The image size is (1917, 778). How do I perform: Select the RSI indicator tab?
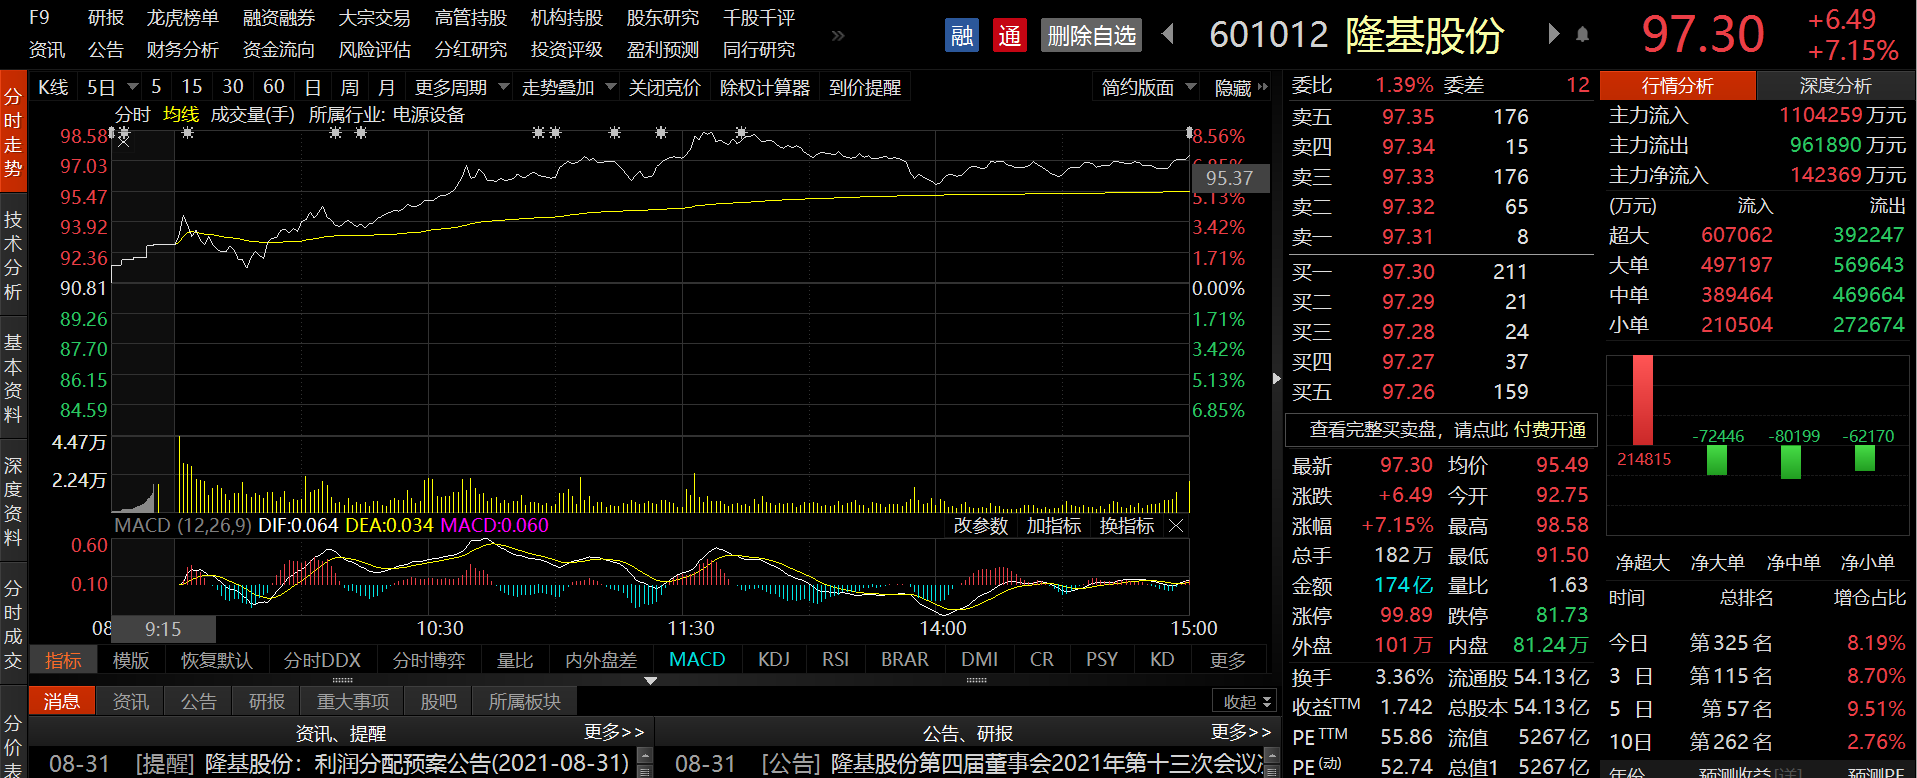tap(835, 660)
